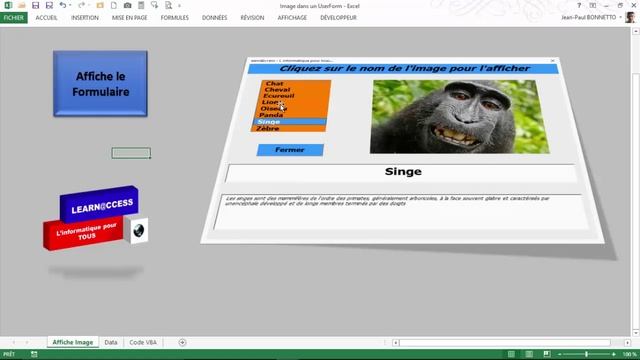Open the Jean-Paul BONNETTO account menu
640x360 pixels.
click(x=591, y=18)
